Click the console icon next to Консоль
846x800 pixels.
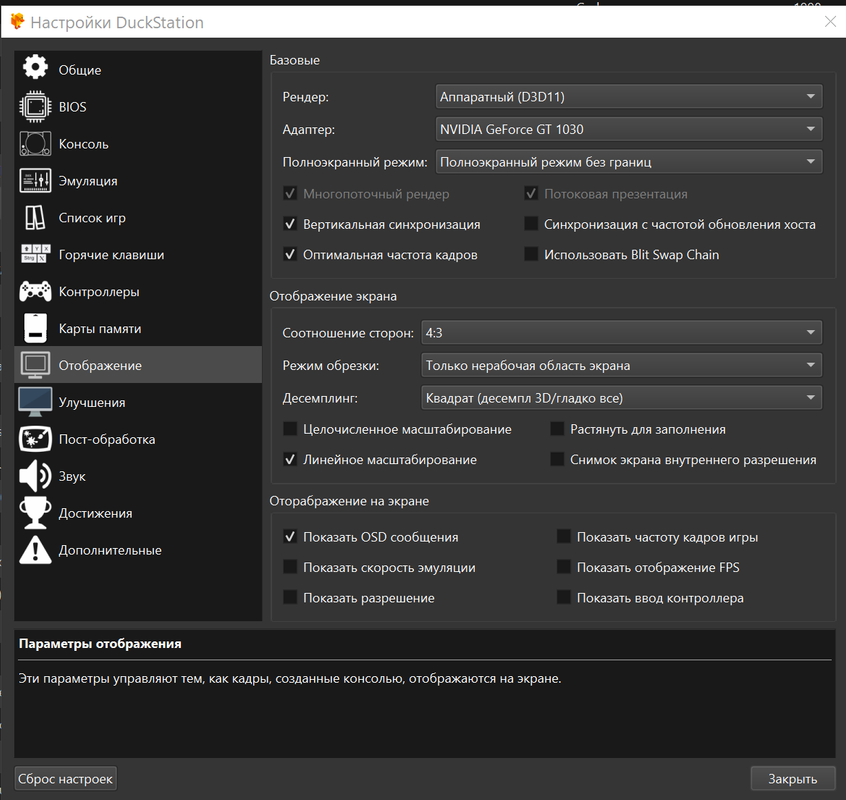tap(35, 143)
